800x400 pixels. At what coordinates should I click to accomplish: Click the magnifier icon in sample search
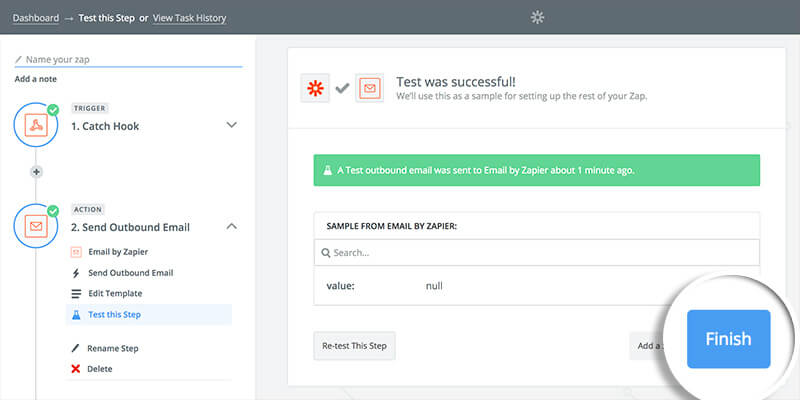(x=326, y=253)
